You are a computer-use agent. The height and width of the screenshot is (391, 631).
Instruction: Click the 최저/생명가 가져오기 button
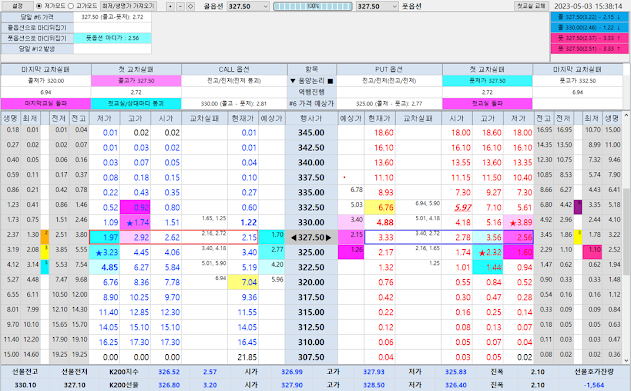pos(128,6)
